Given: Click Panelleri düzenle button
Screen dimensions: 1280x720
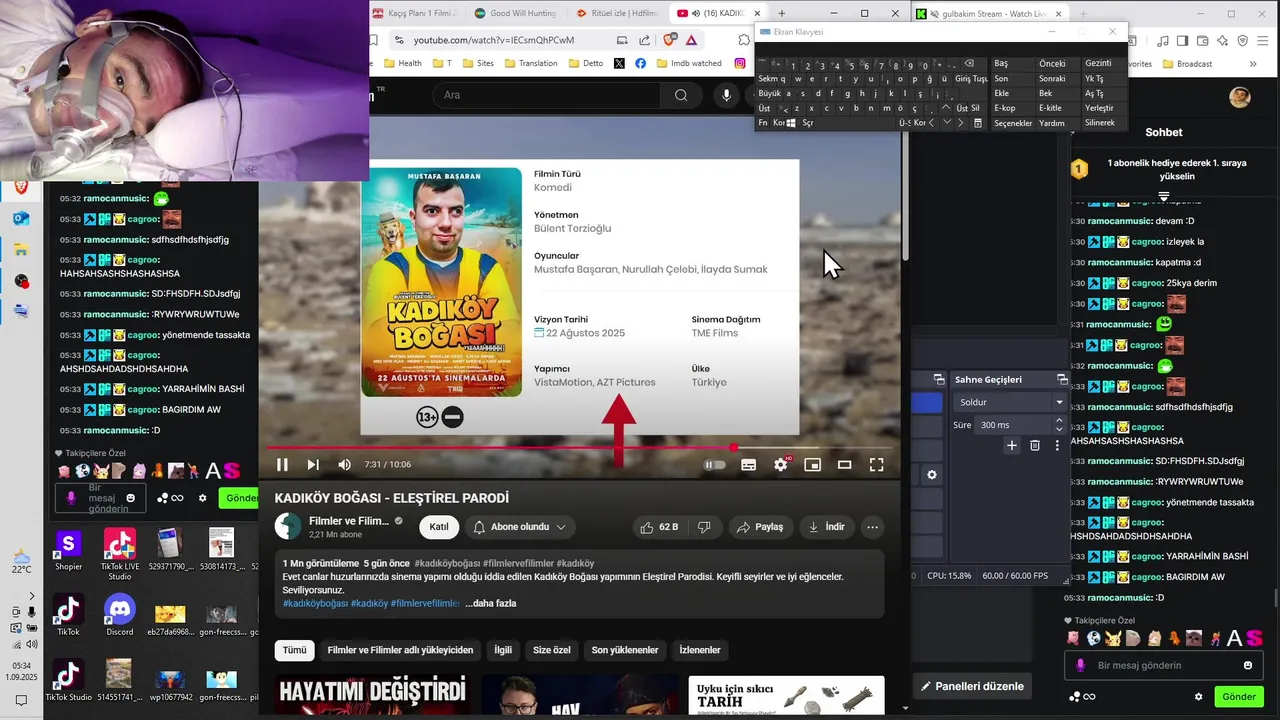Looking at the screenshot, I should pyautogui.click(x=972, y=686).
